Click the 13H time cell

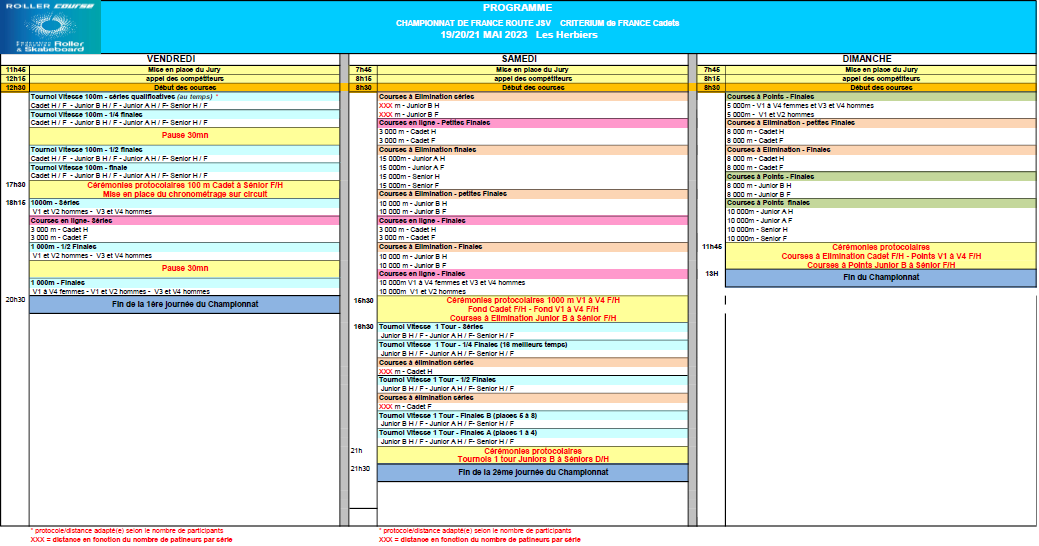click(712, 273)
